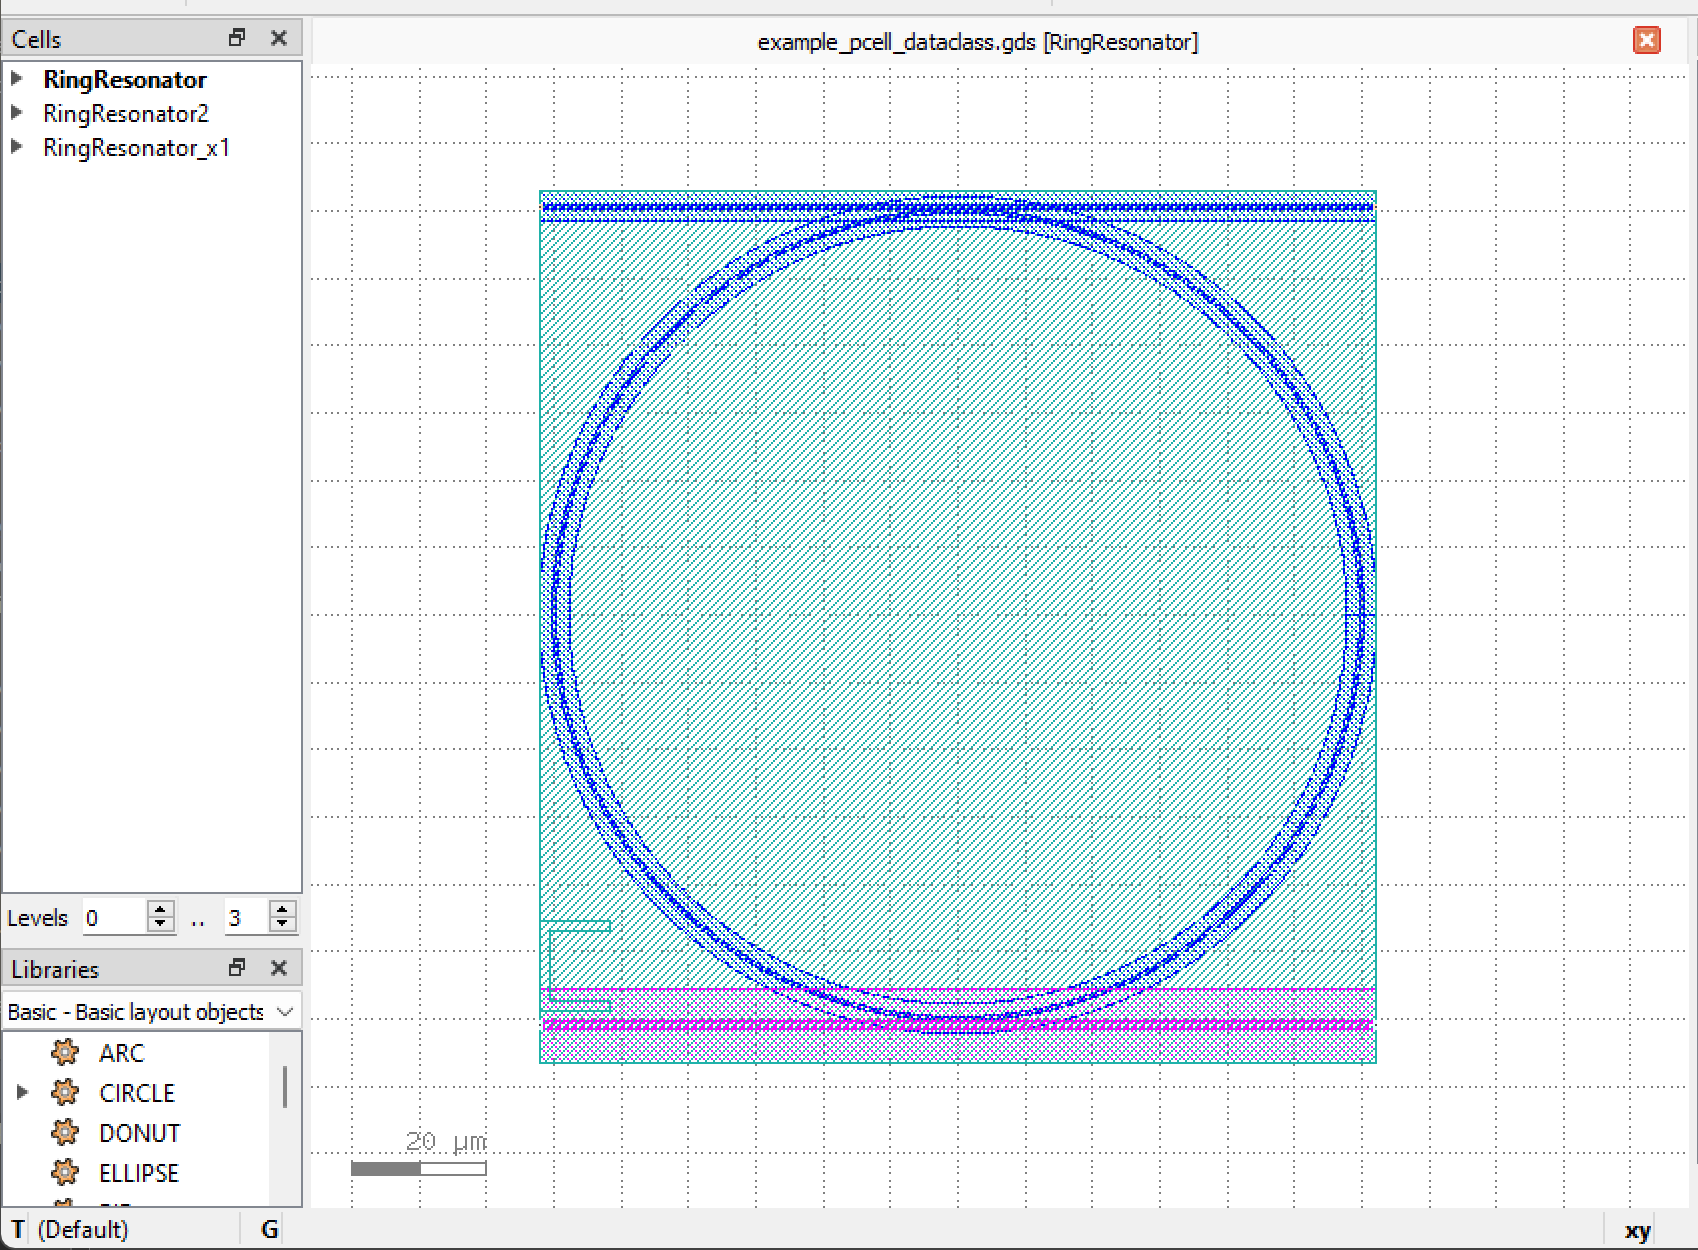The height and width of the screenshot is (1250, 1698).
Task: Select the DONUT gear icon
Action: (65, 1132)
